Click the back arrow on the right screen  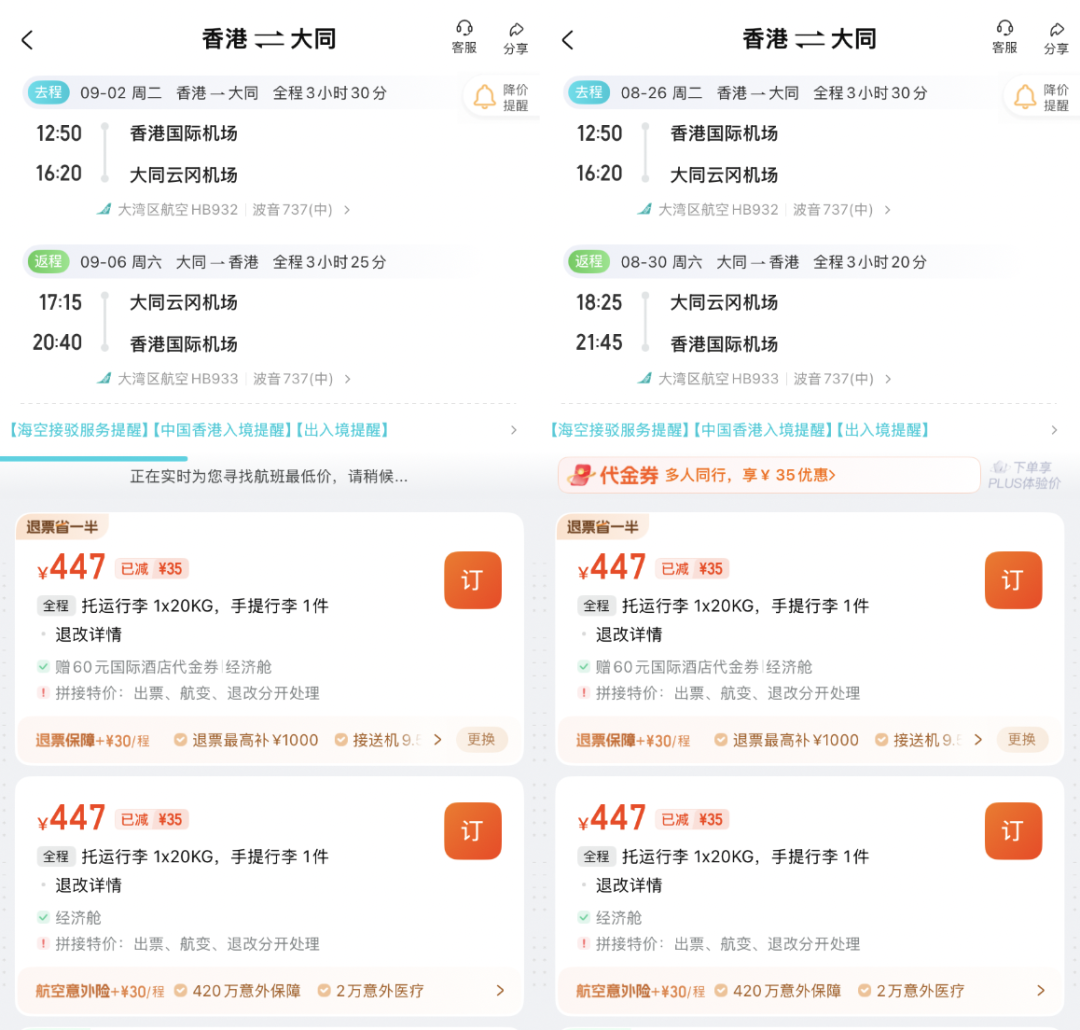[566, 40]
